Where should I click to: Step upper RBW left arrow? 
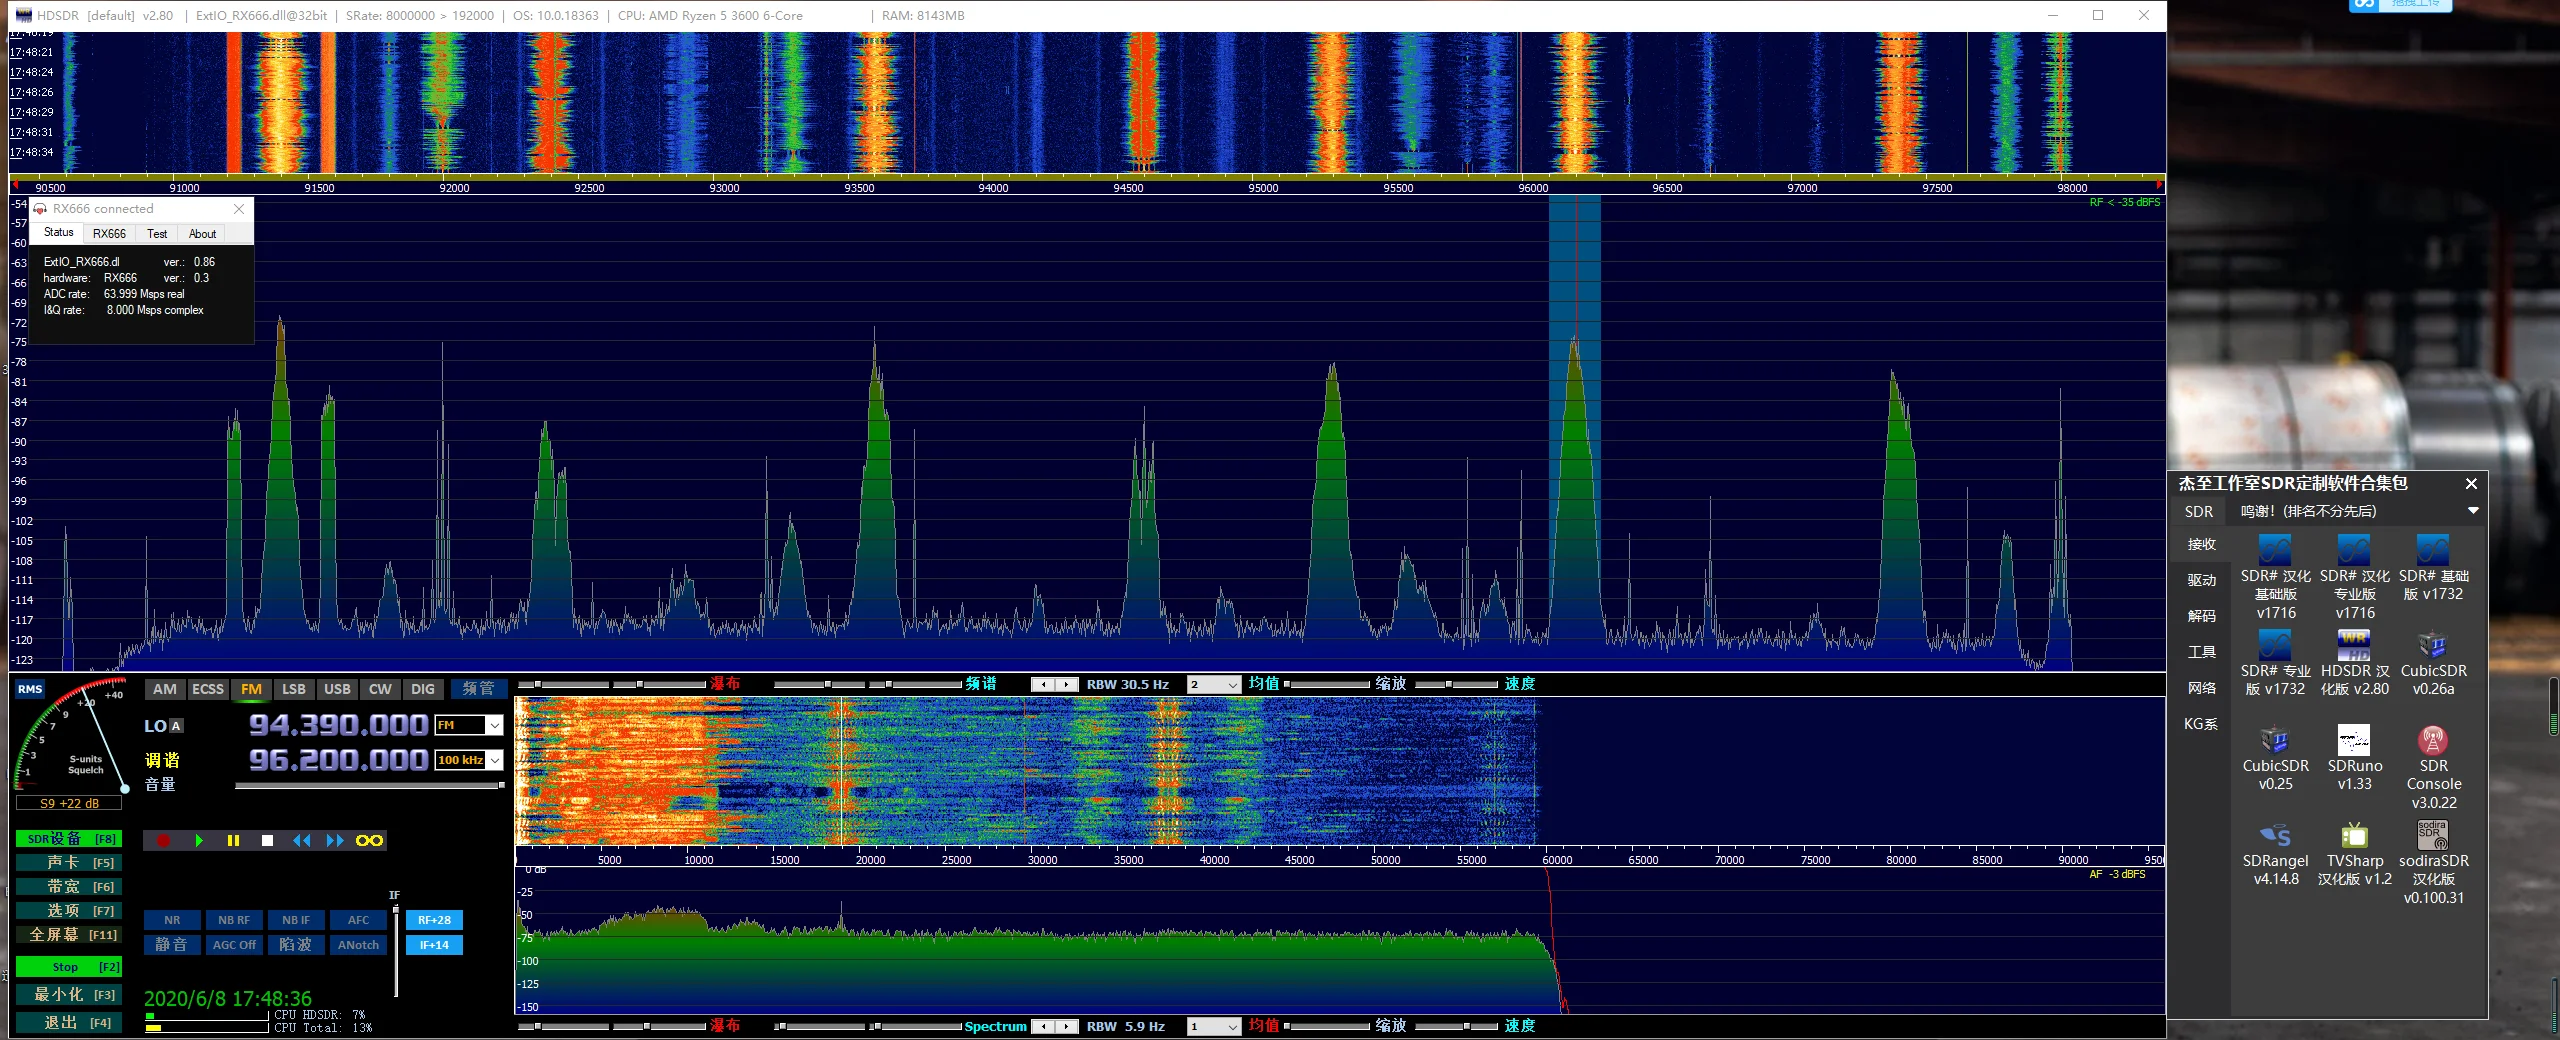pos(1042,685)
